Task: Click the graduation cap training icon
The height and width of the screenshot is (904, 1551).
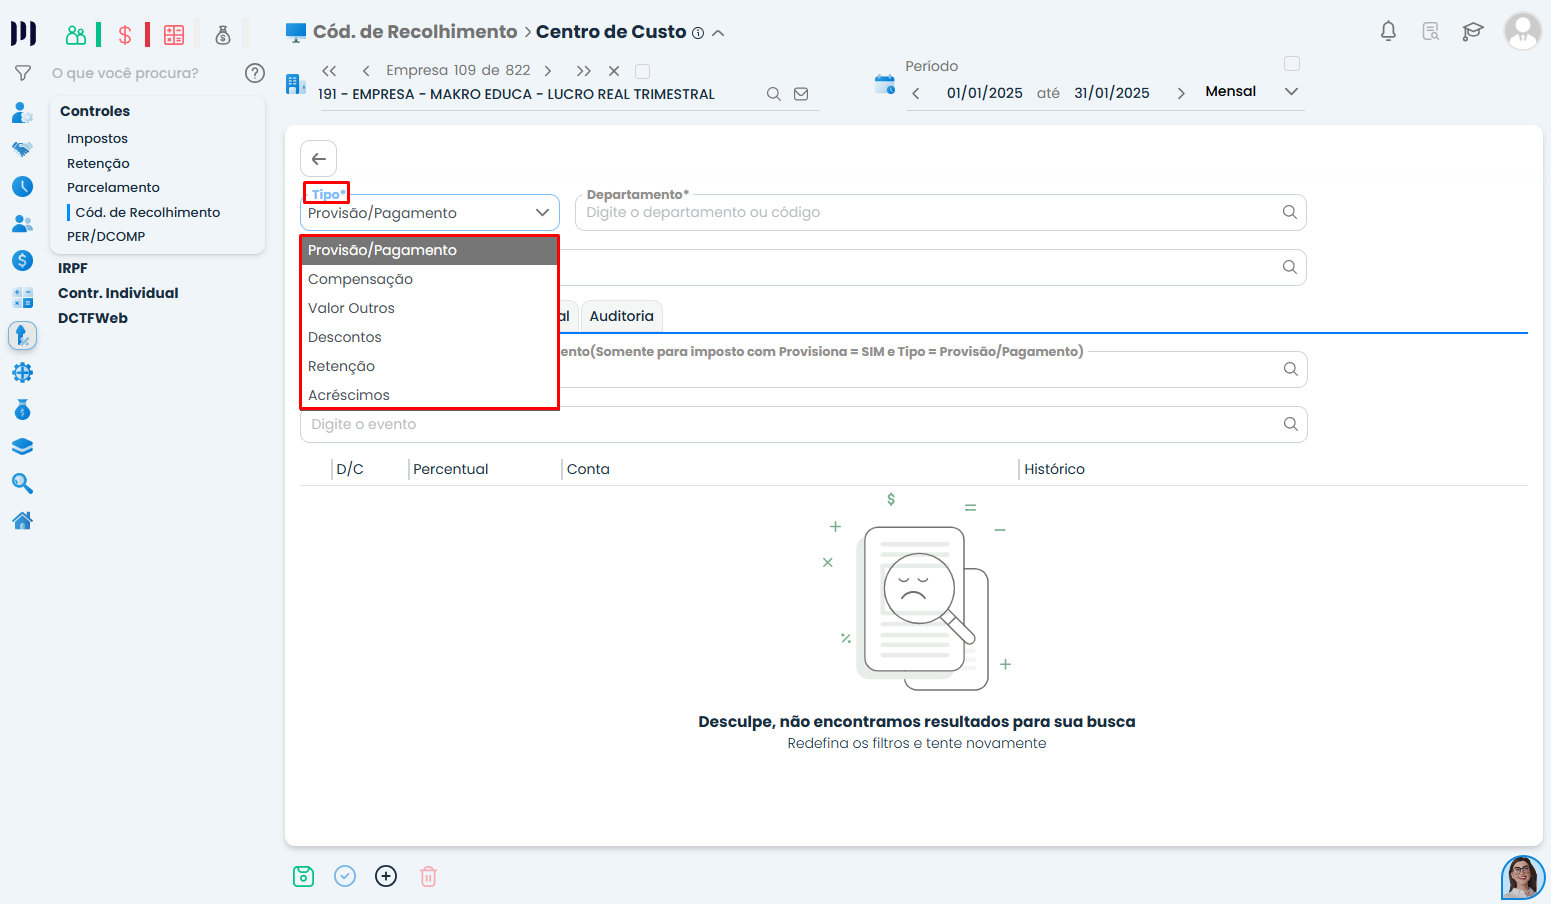Action: tap(1472, 31)
